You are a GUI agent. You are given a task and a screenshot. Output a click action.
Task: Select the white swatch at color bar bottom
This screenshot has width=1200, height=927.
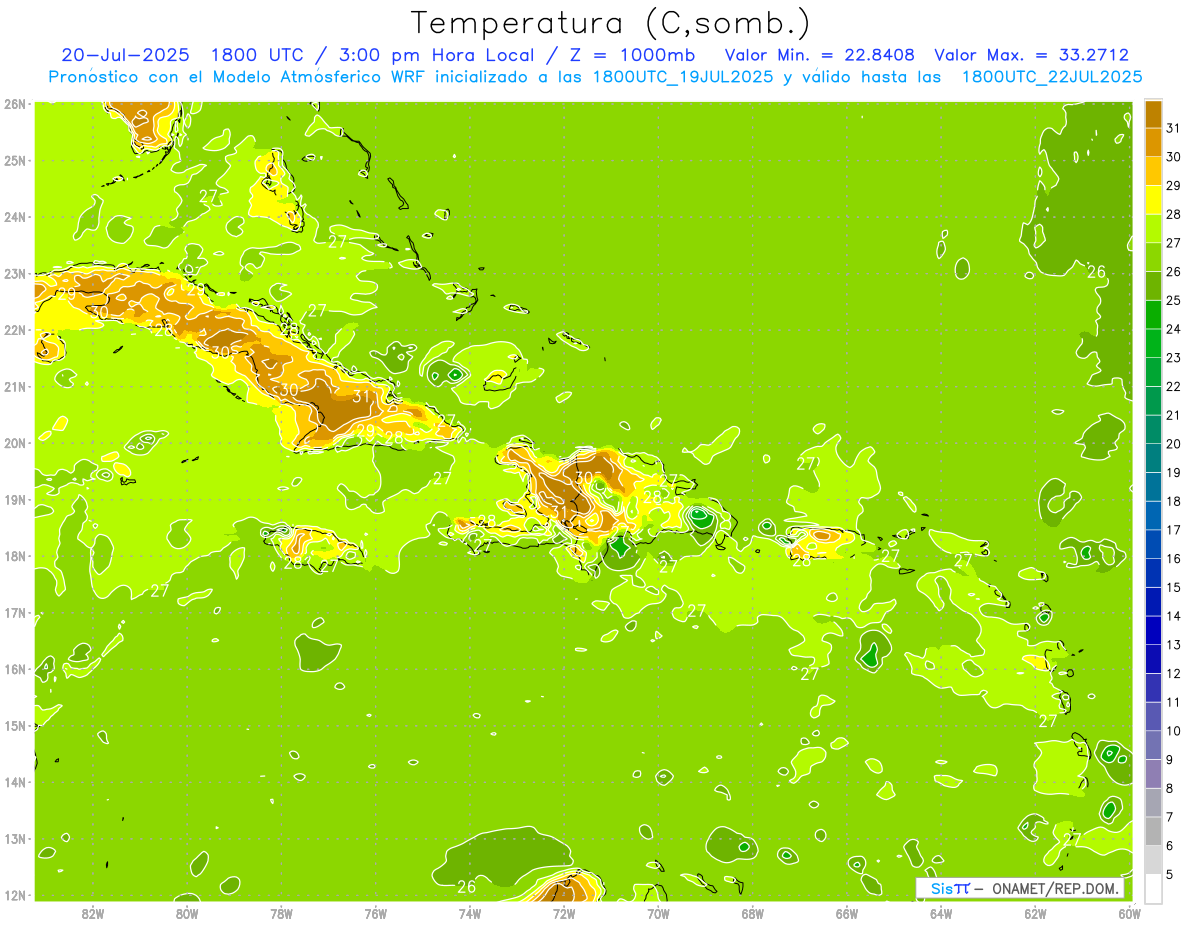[1153, 888]
